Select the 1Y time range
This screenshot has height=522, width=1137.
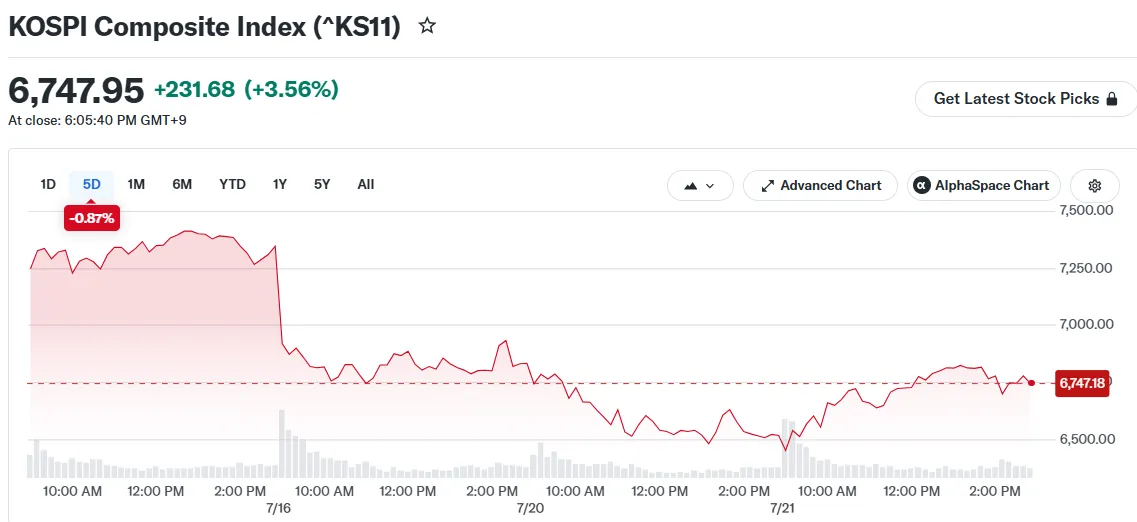click(x=280, y=184)
